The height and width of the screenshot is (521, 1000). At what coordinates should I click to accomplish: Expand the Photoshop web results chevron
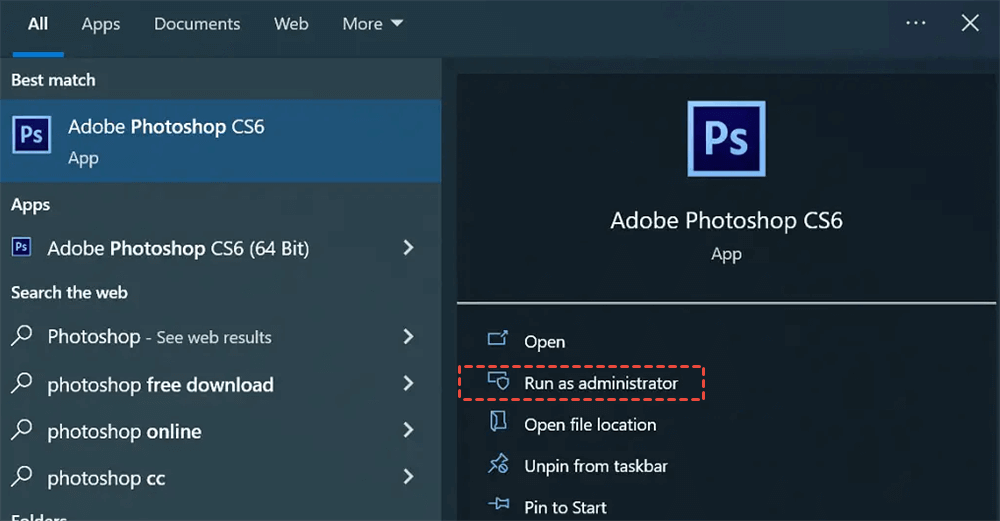(x=408, y=336)
